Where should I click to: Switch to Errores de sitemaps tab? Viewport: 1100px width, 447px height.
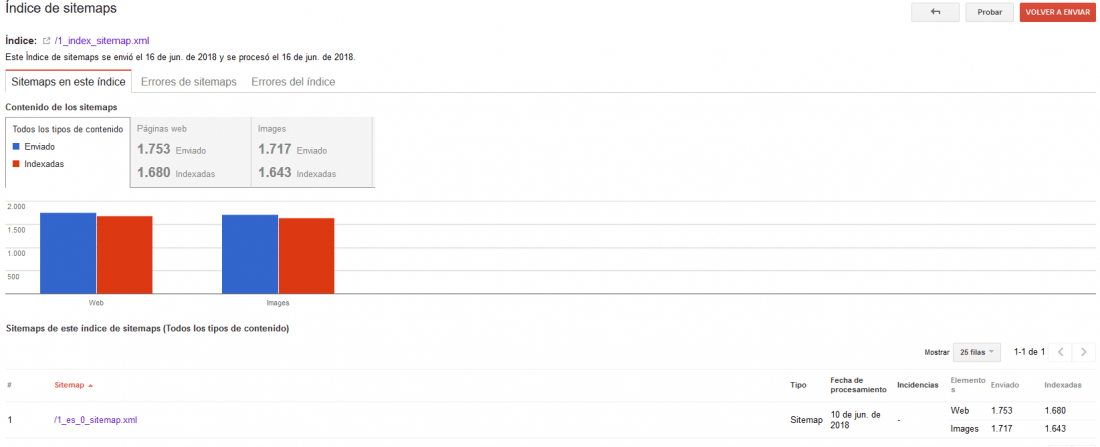tap(189, 82)
